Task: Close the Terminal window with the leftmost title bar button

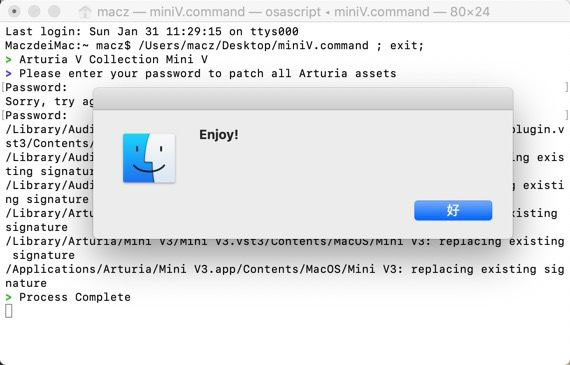Action: coord(14,11)
